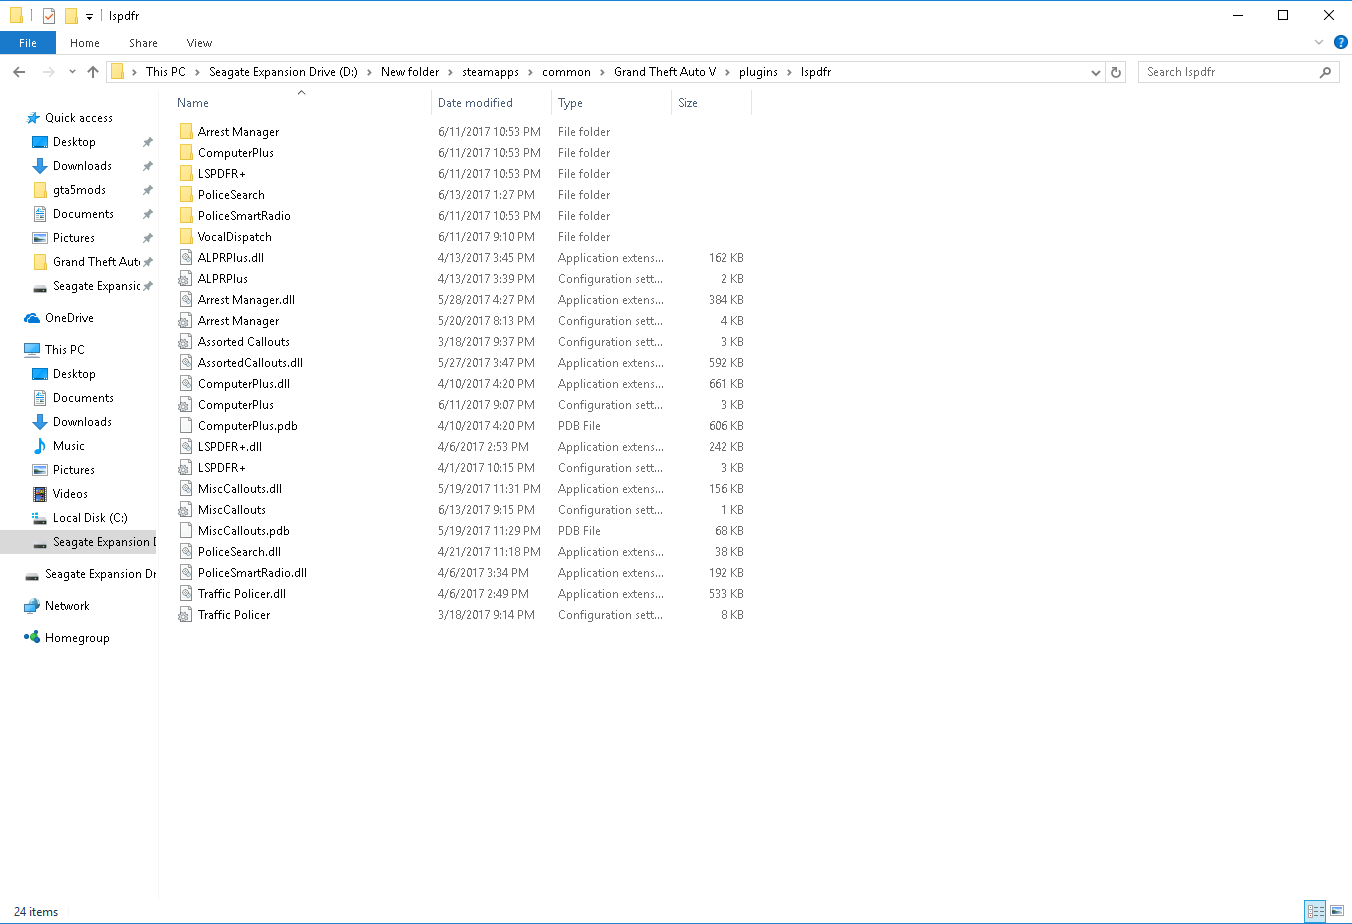Sort files by Type column header
This screenshot has height=924, width=1352.
point(570,103)
